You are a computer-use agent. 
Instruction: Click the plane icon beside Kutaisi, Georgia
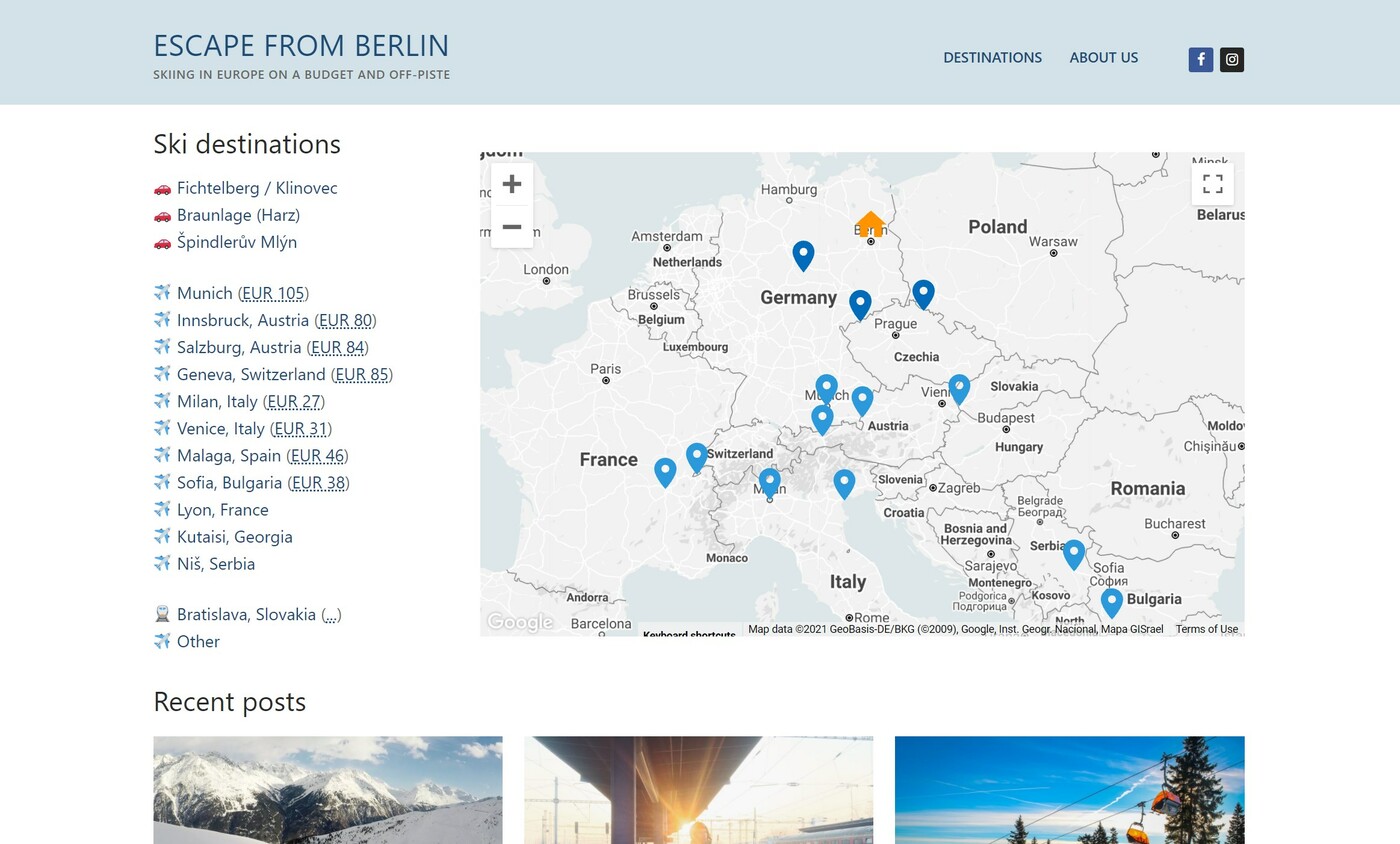tap(162, 536)
